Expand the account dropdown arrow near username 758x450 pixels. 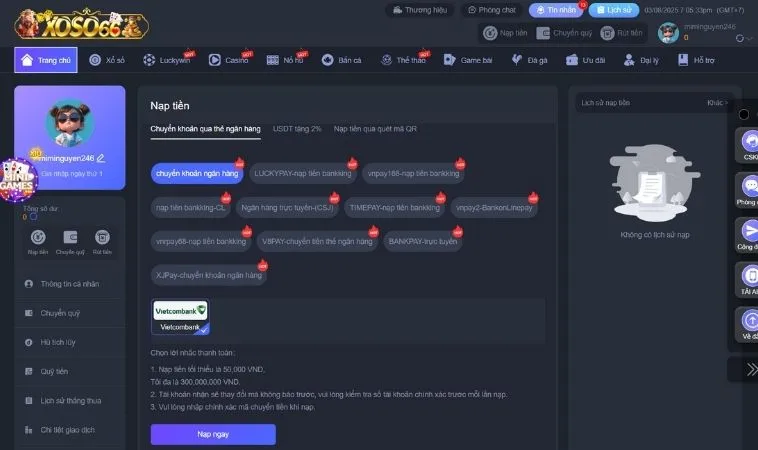pyautogui.click(x=740, y=38)
